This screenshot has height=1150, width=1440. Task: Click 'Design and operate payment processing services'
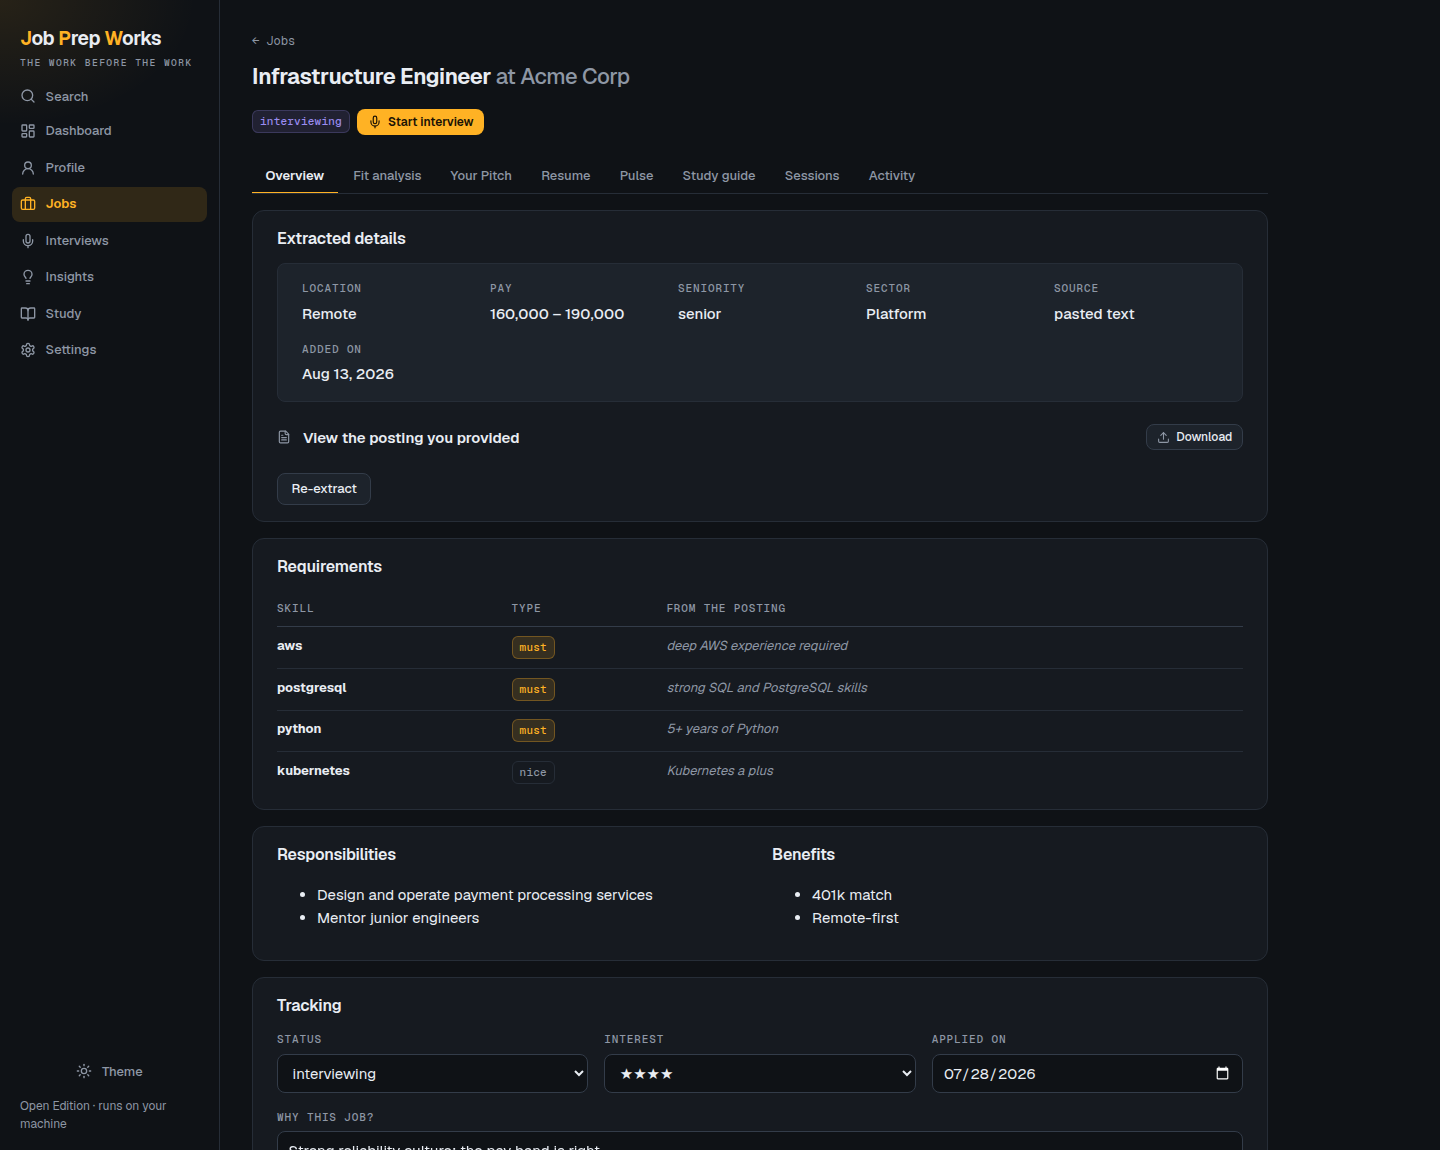point(485,895)
